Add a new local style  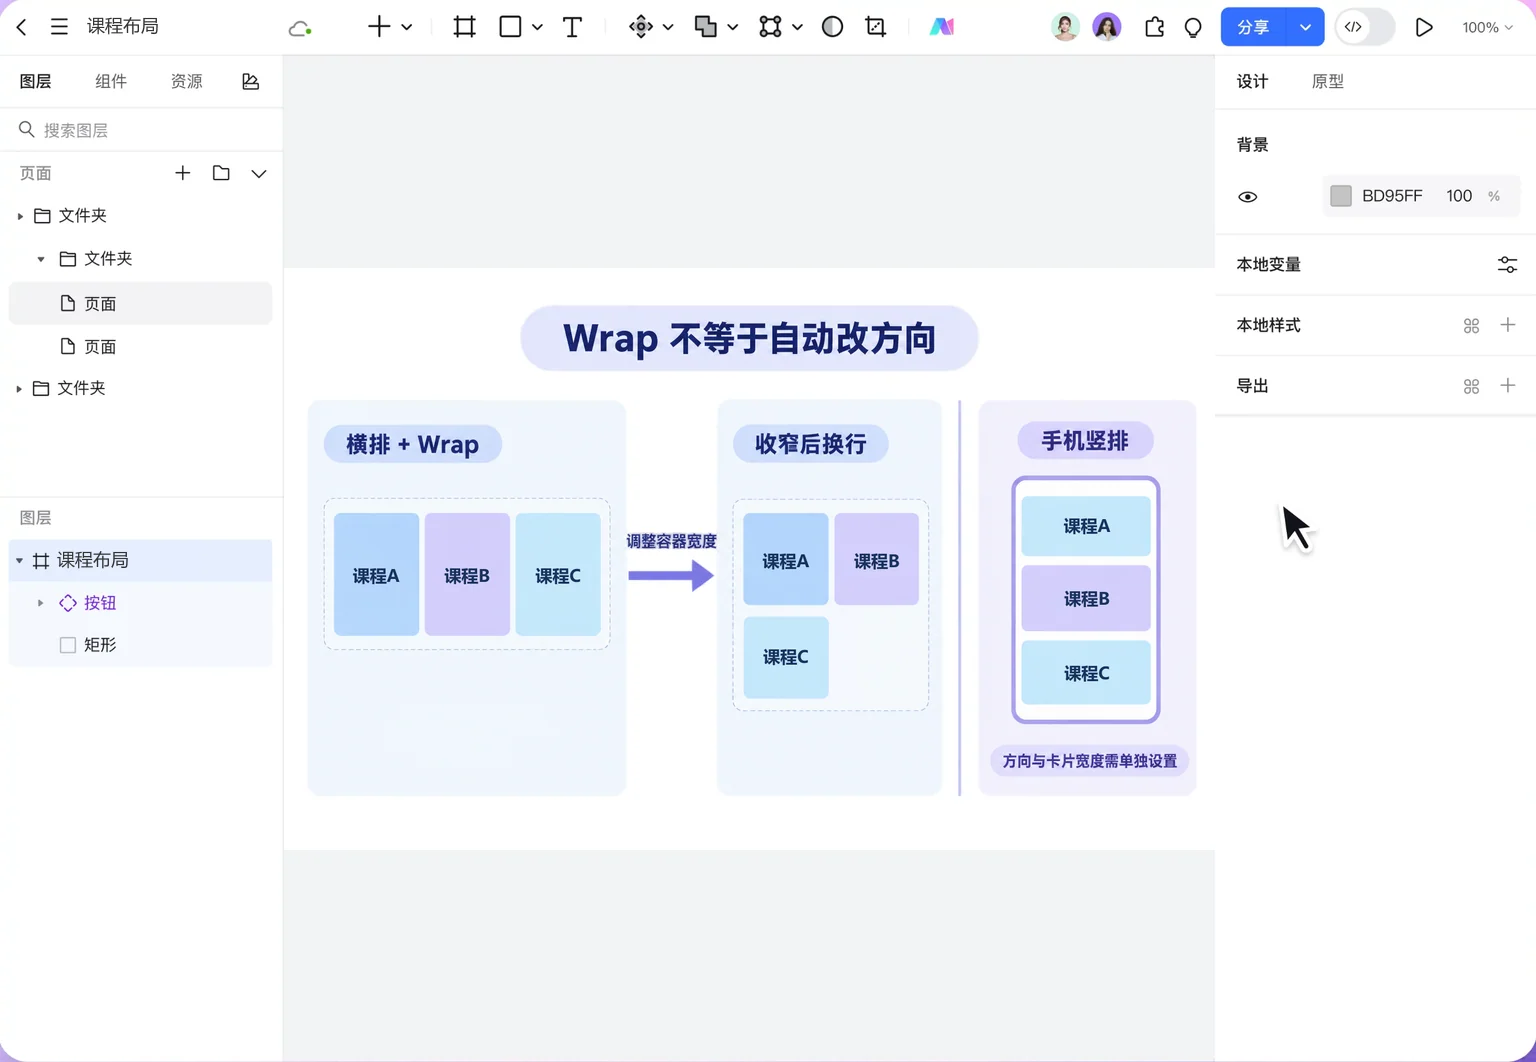coord(1508,325)
